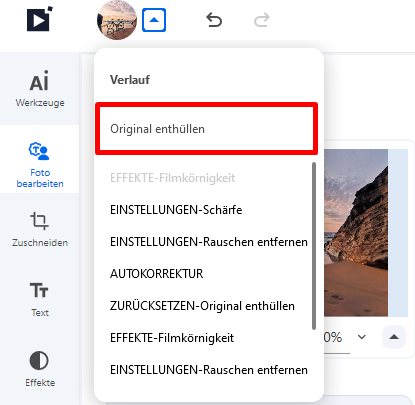
Task: Click the beach cliff image canvas
Action: (356, 233)
